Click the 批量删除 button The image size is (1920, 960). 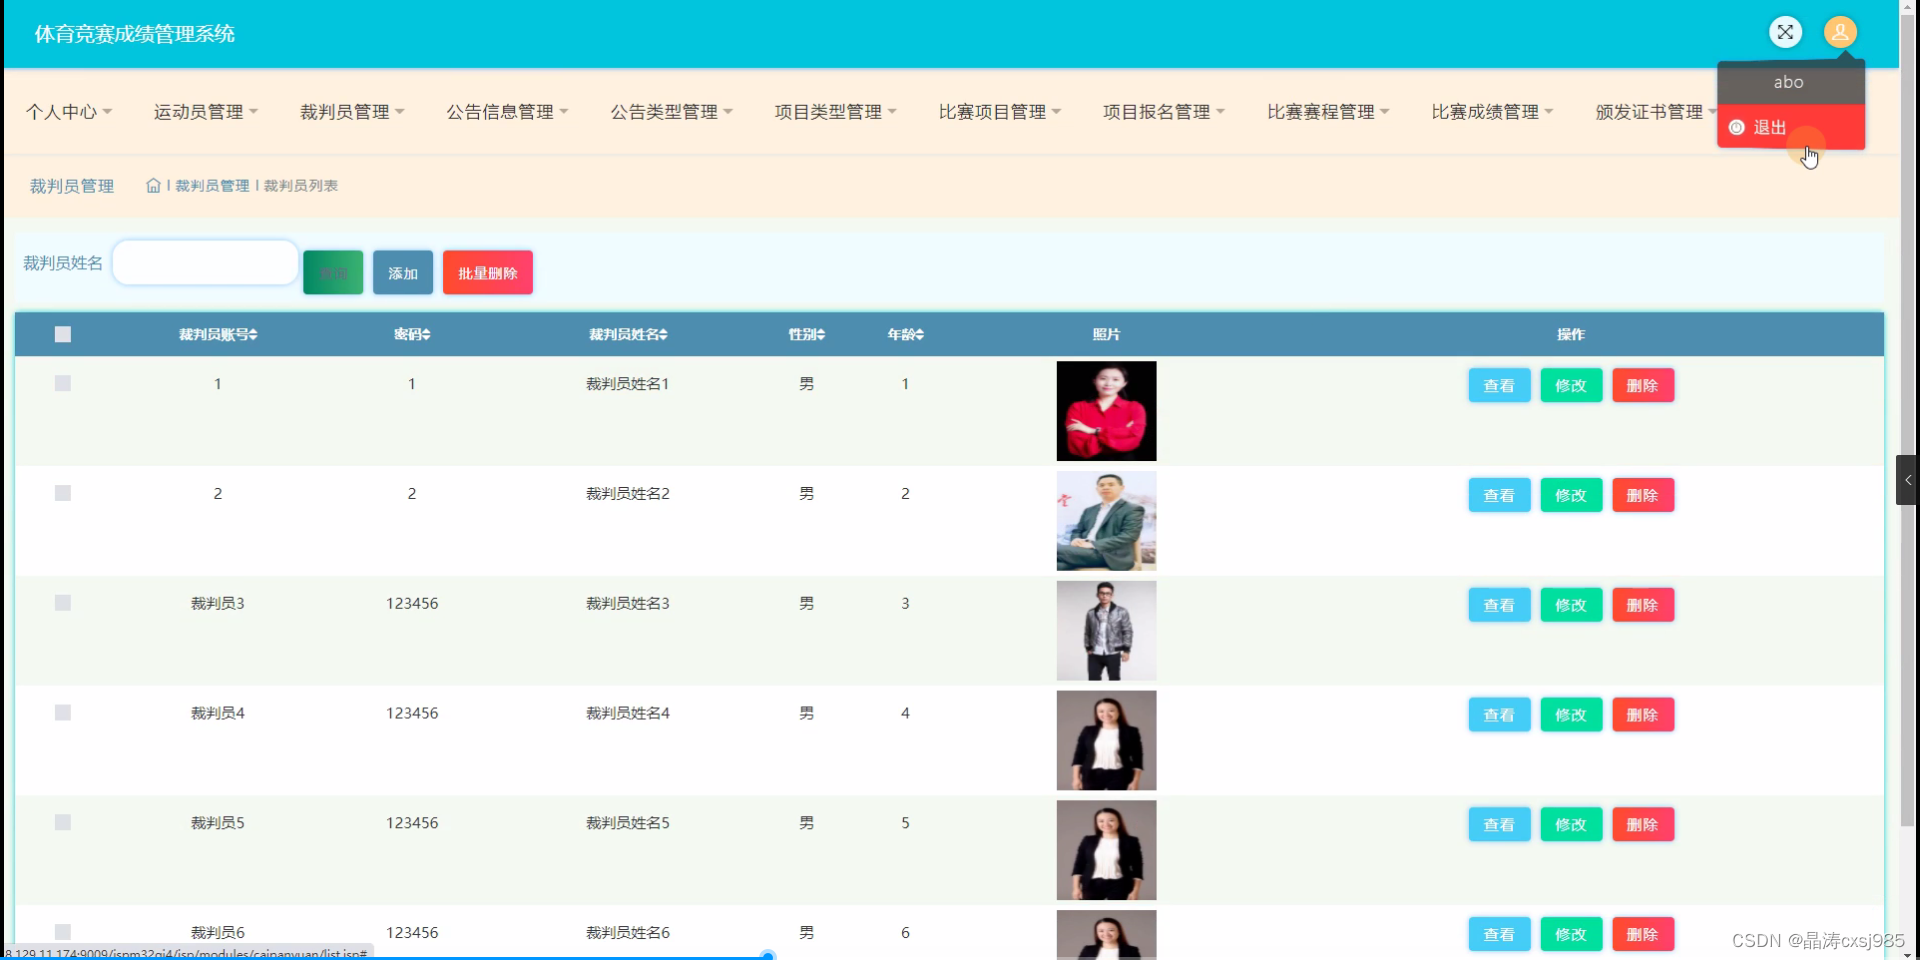488,273
